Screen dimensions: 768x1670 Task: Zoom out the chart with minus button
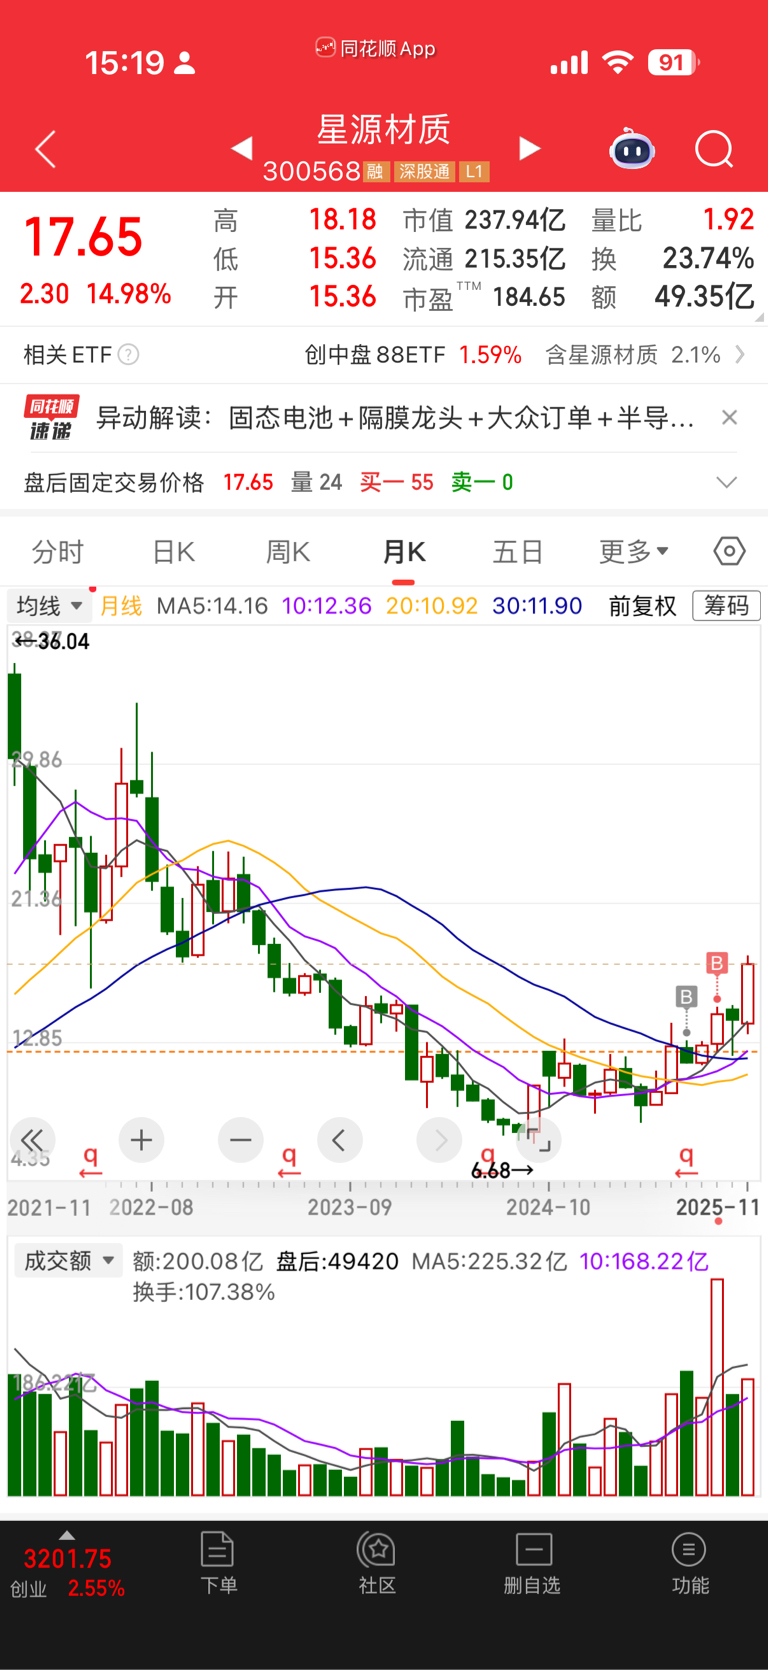(240, 1140)
